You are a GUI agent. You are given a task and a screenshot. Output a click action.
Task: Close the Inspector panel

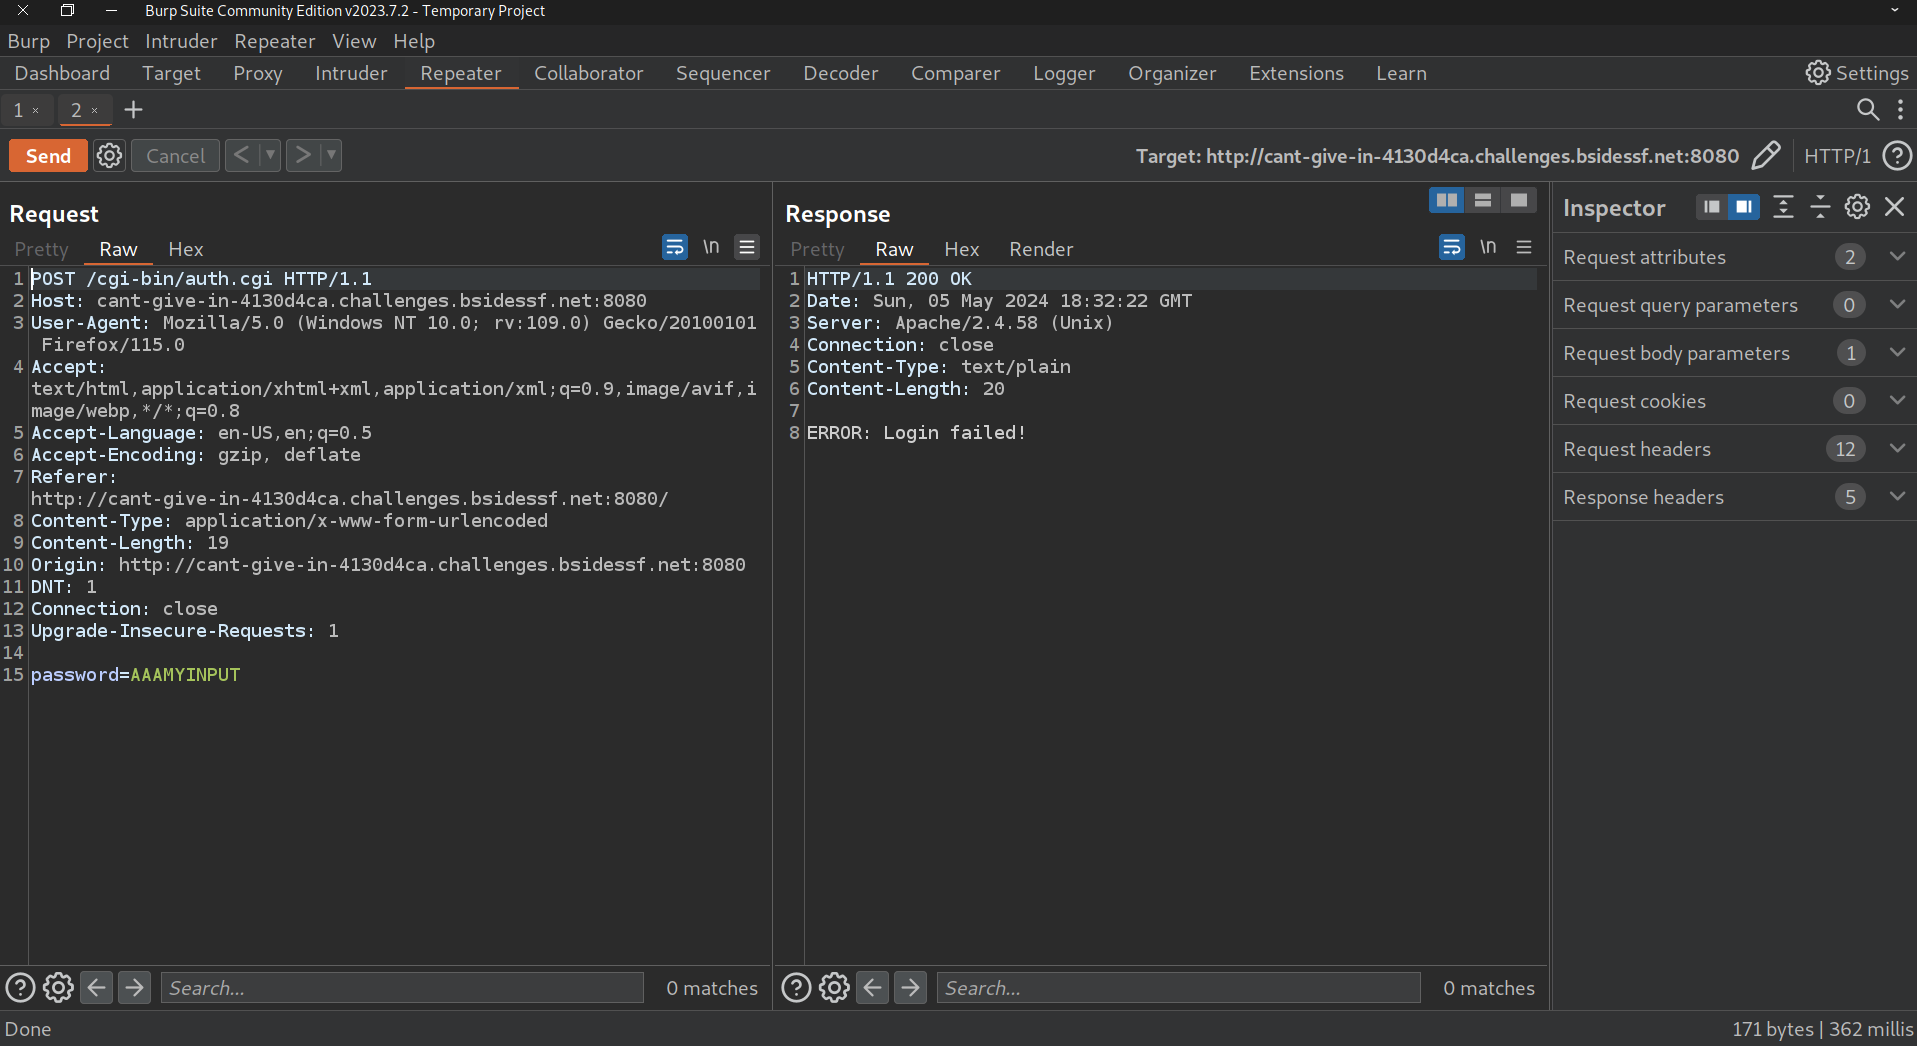(1894, 207)
